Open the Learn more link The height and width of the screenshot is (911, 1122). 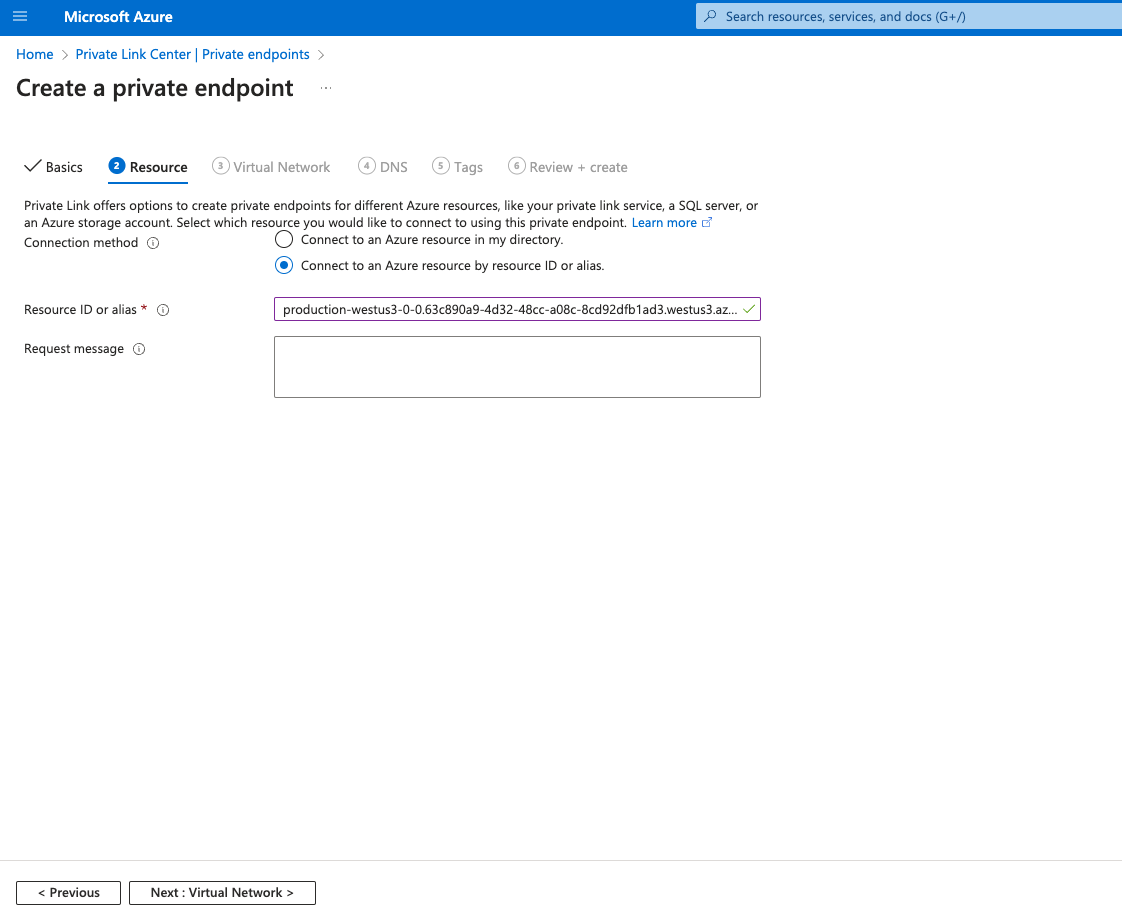[x=665, y=222]
